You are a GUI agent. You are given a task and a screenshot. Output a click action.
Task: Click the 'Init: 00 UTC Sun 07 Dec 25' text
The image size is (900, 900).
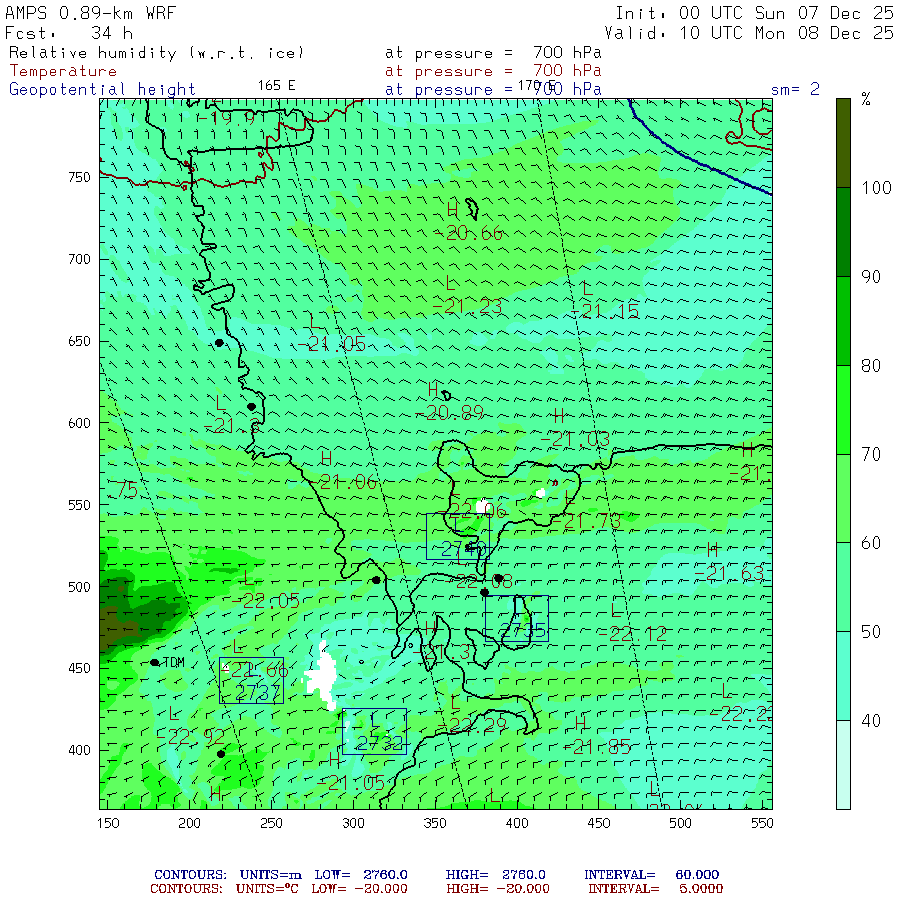tap(755, 13)
